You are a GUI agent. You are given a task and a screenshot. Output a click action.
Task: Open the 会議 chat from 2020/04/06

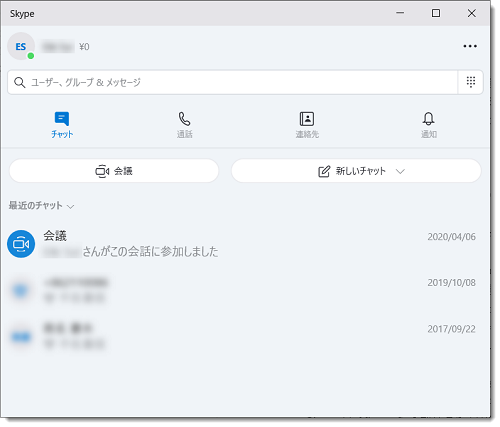pyautogui.click(x=245, y=244)
